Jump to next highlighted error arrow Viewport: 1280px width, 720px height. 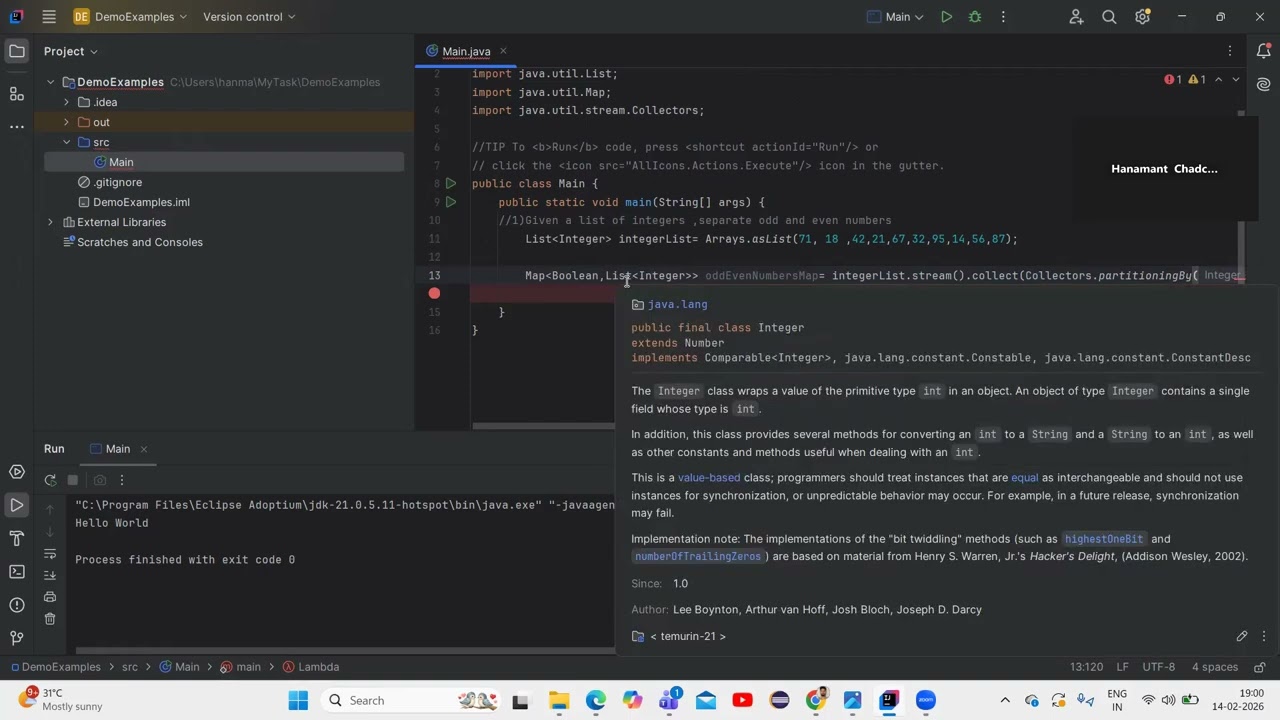1235,79
